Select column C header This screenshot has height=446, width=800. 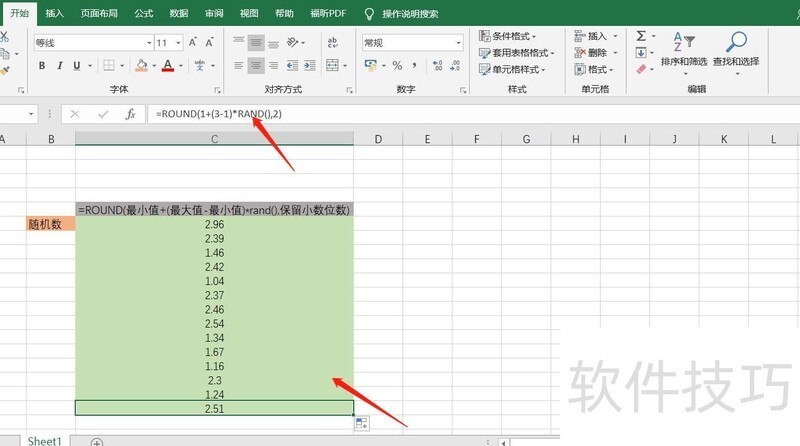(214, 139)
